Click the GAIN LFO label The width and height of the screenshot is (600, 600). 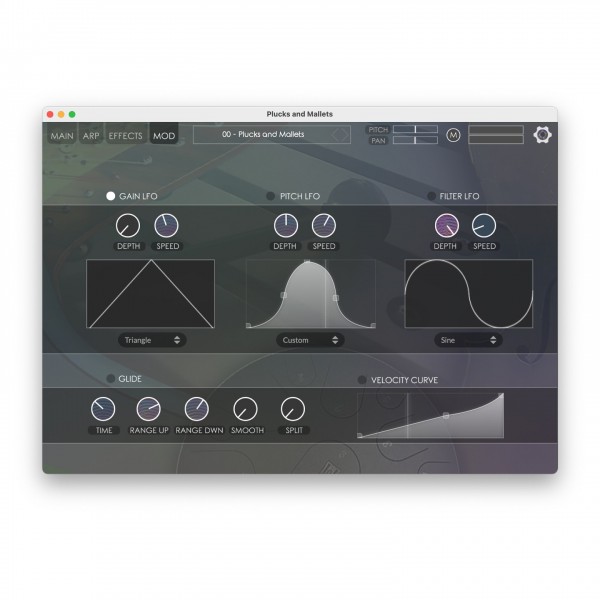click(138, 196)
